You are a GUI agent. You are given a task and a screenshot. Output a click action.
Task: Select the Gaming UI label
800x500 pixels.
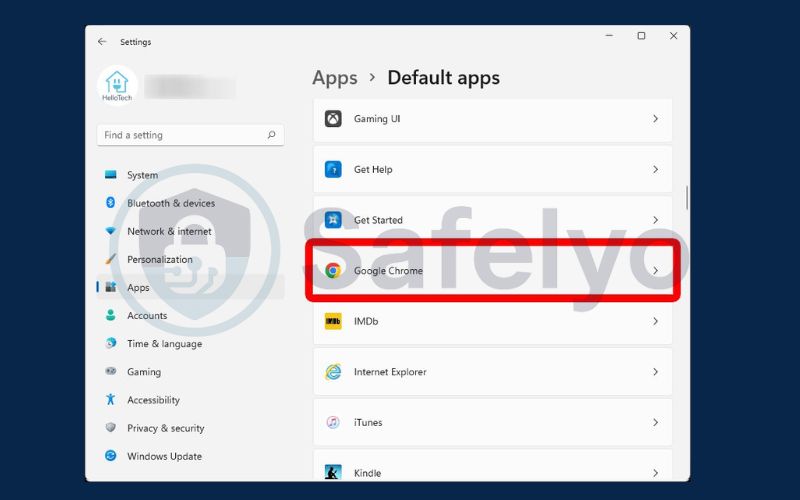click(377, 119)
